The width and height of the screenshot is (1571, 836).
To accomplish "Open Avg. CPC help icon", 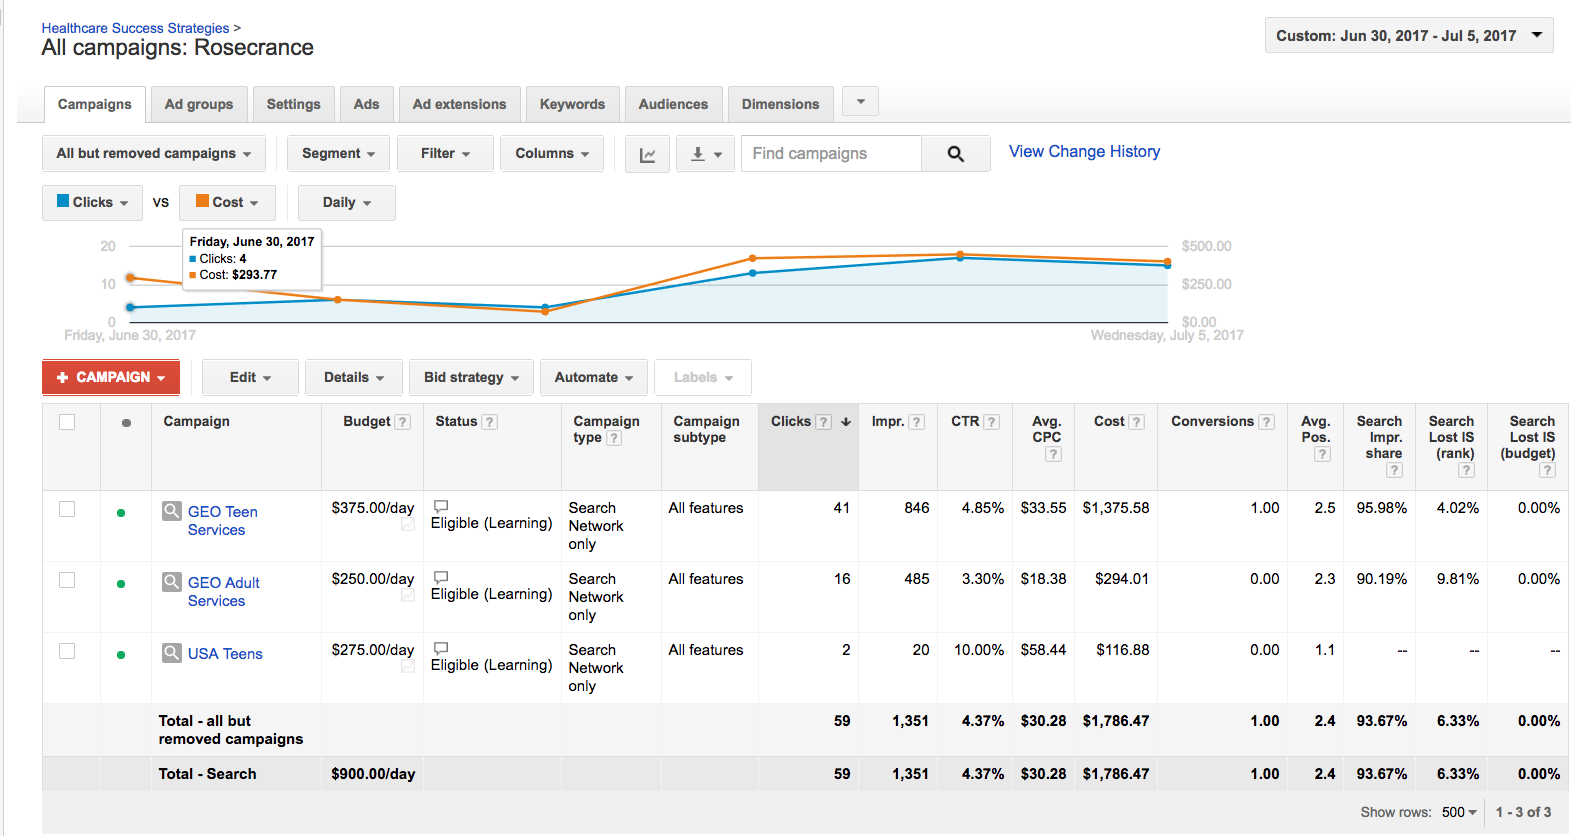I will (x=1053, y=454).
